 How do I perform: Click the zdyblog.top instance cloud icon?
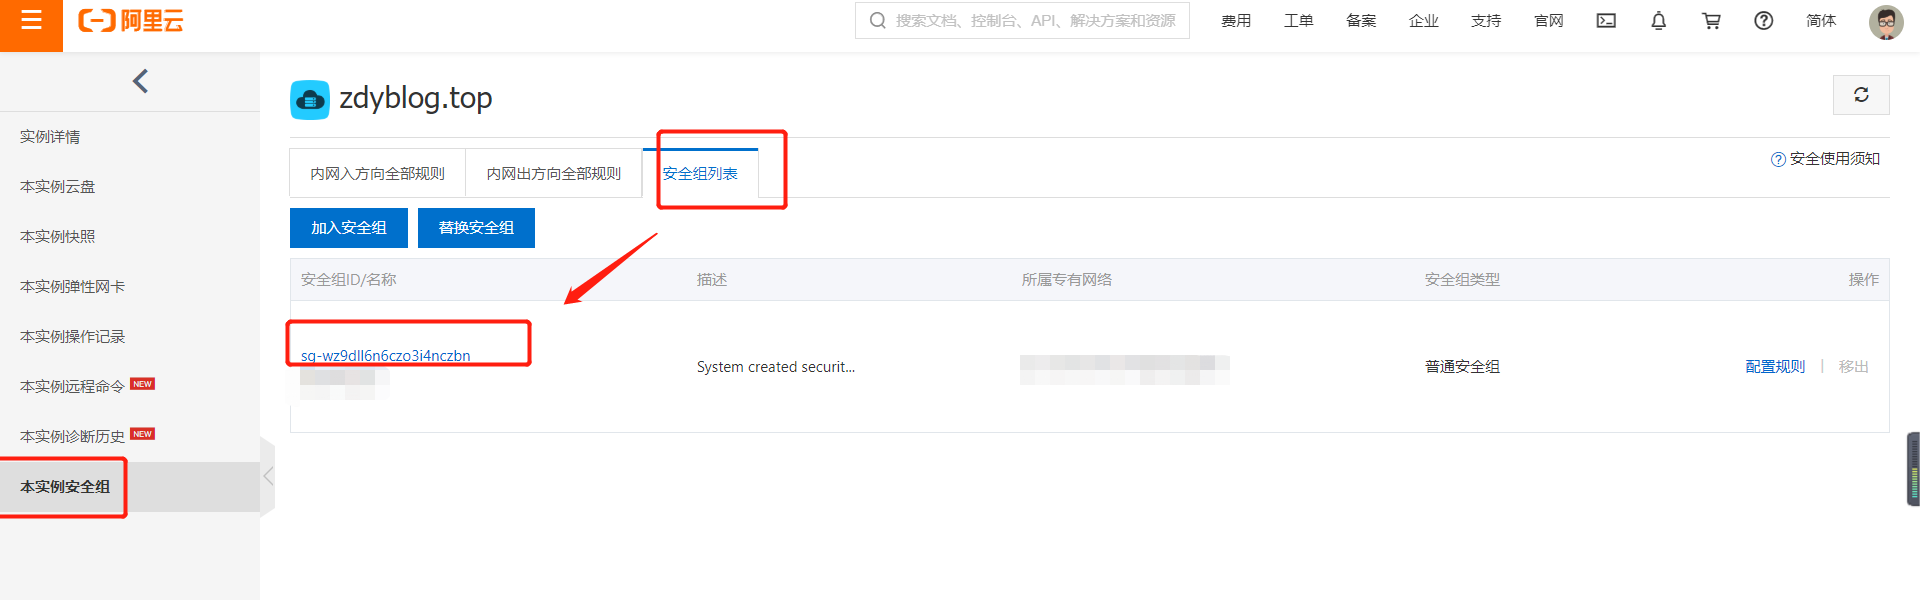[x=310, y=100]
